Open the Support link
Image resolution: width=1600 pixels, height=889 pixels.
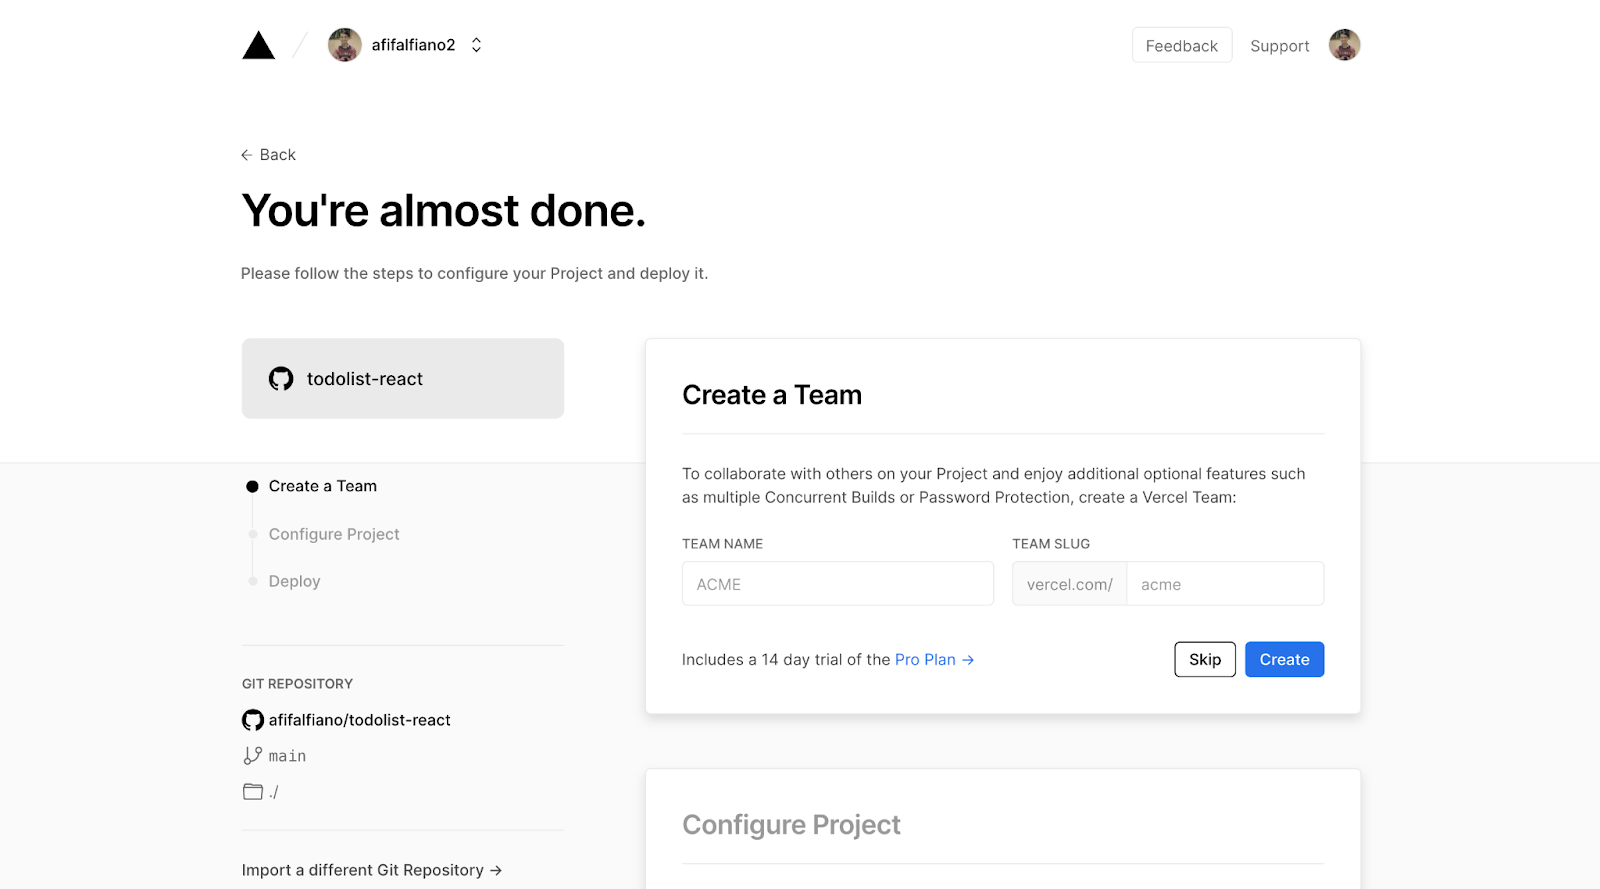pyautogui.click(x=1279, y=46)
